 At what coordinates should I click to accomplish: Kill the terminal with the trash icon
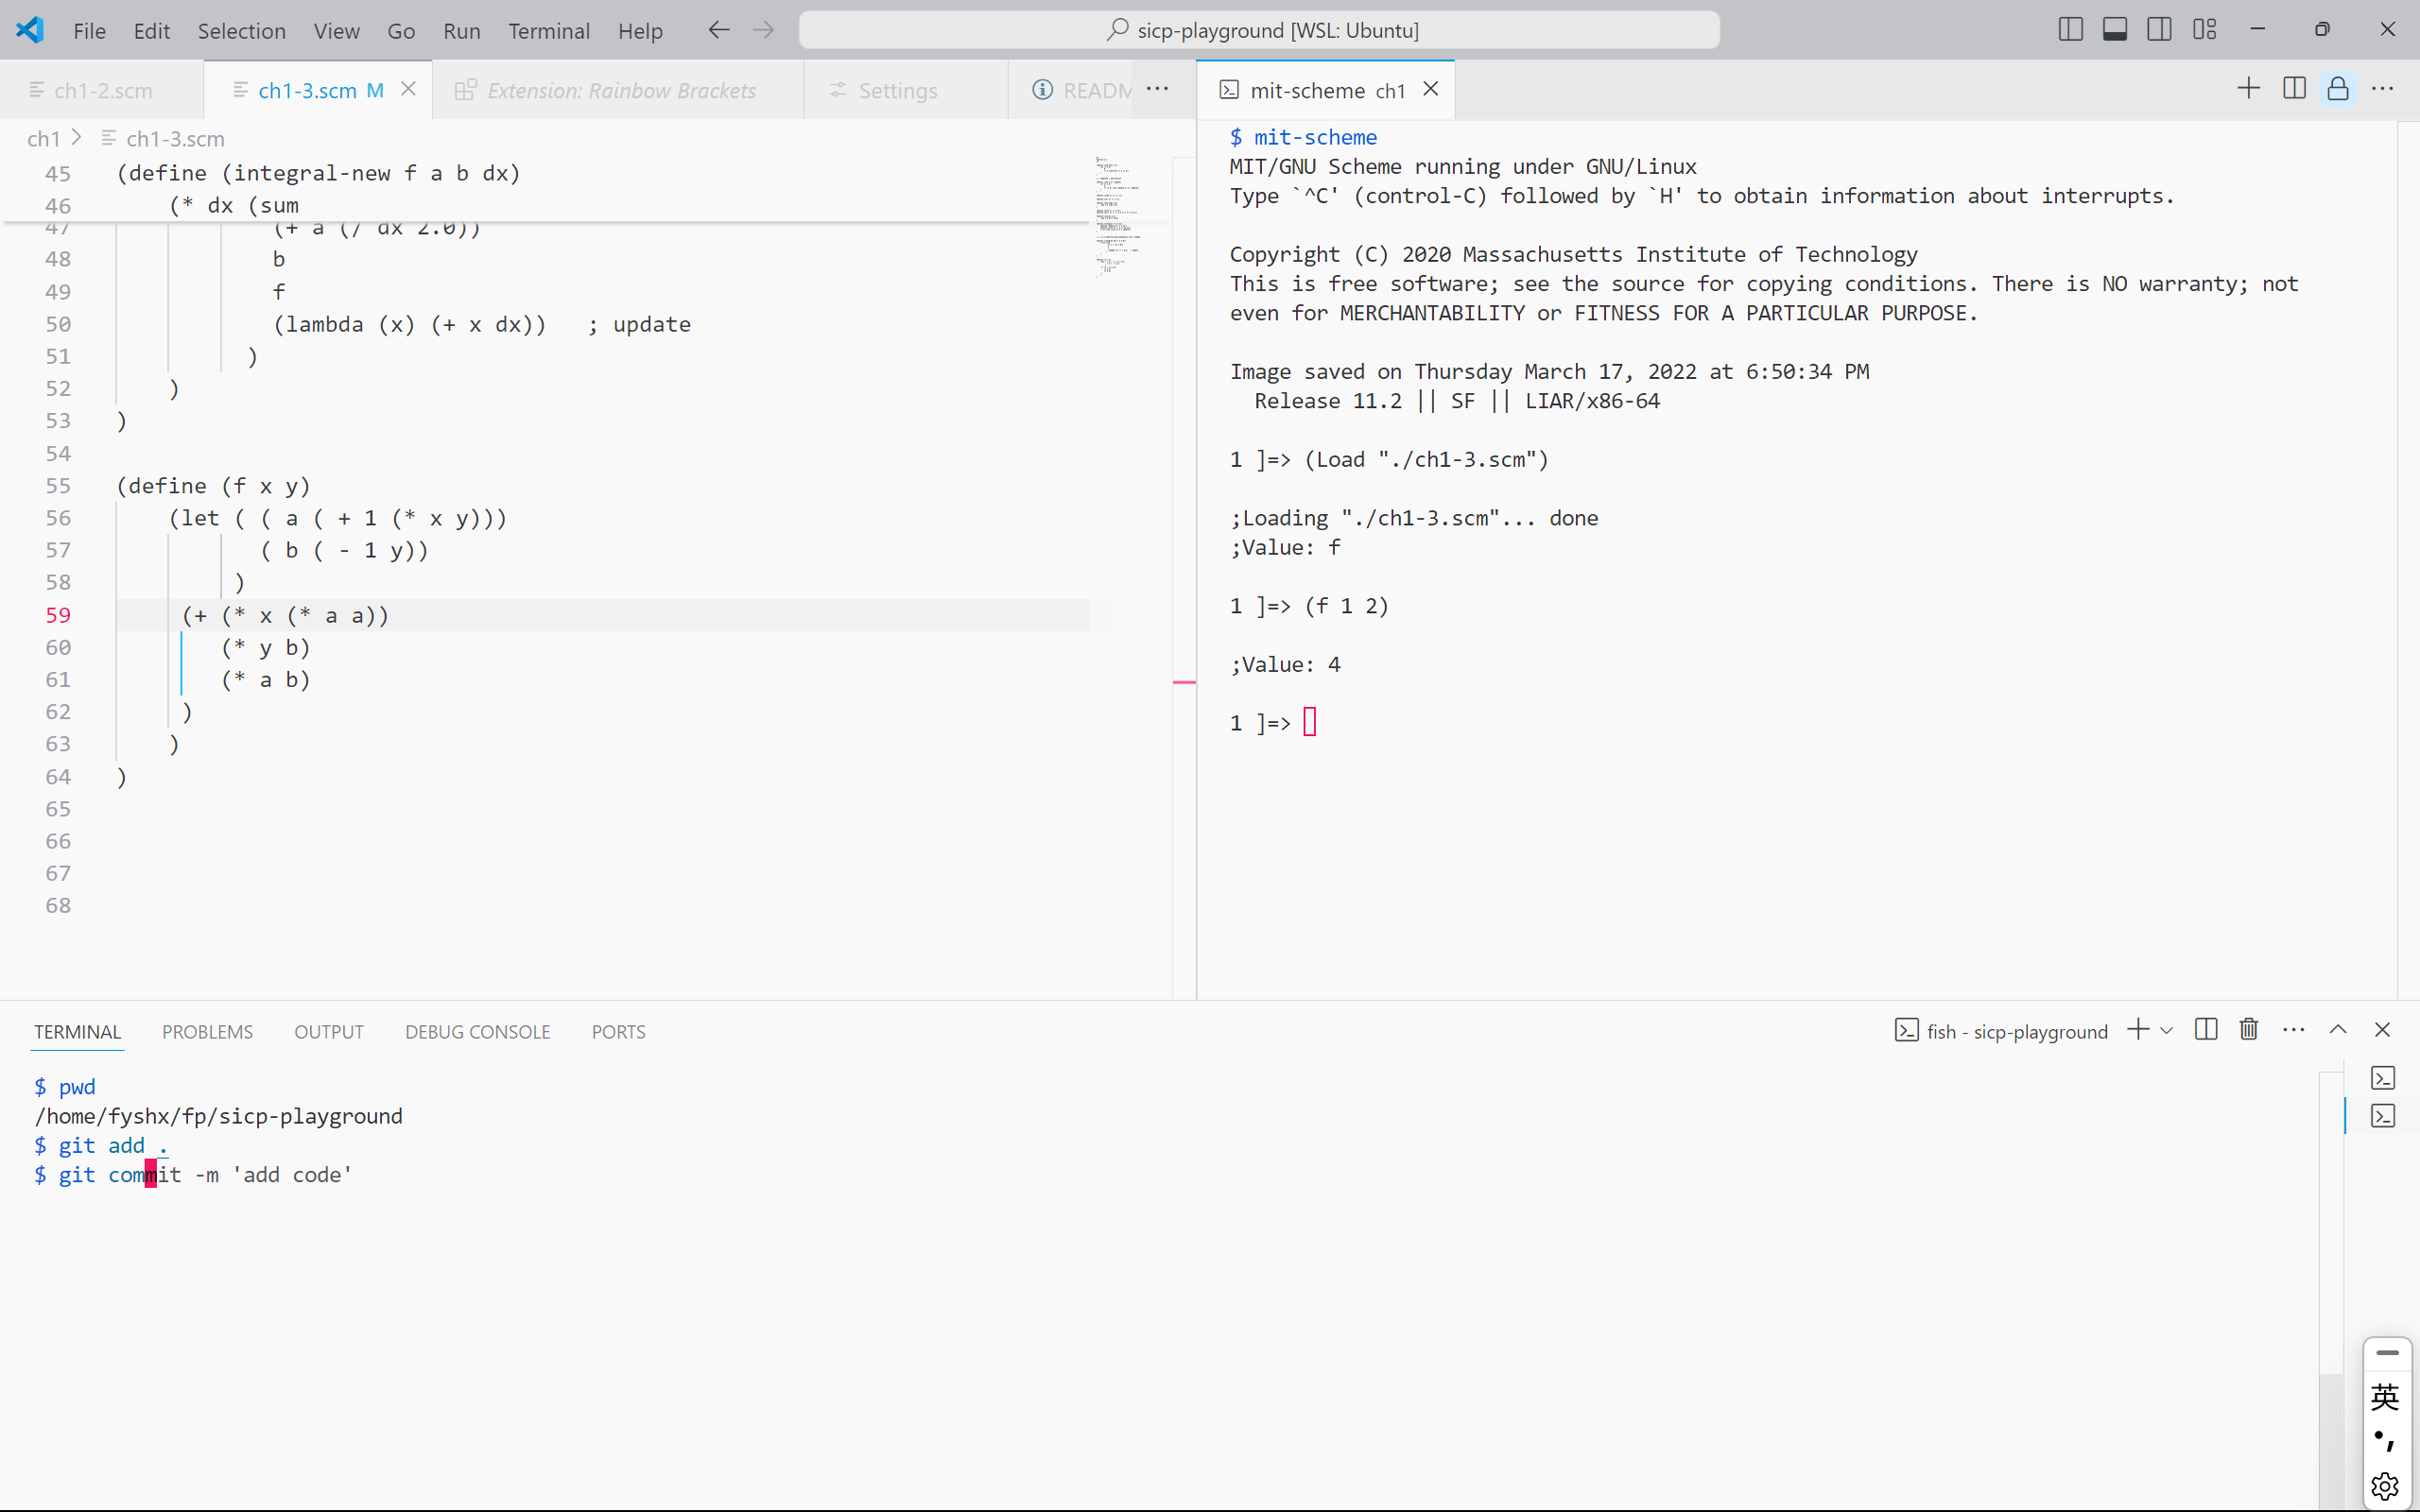2247,1030
